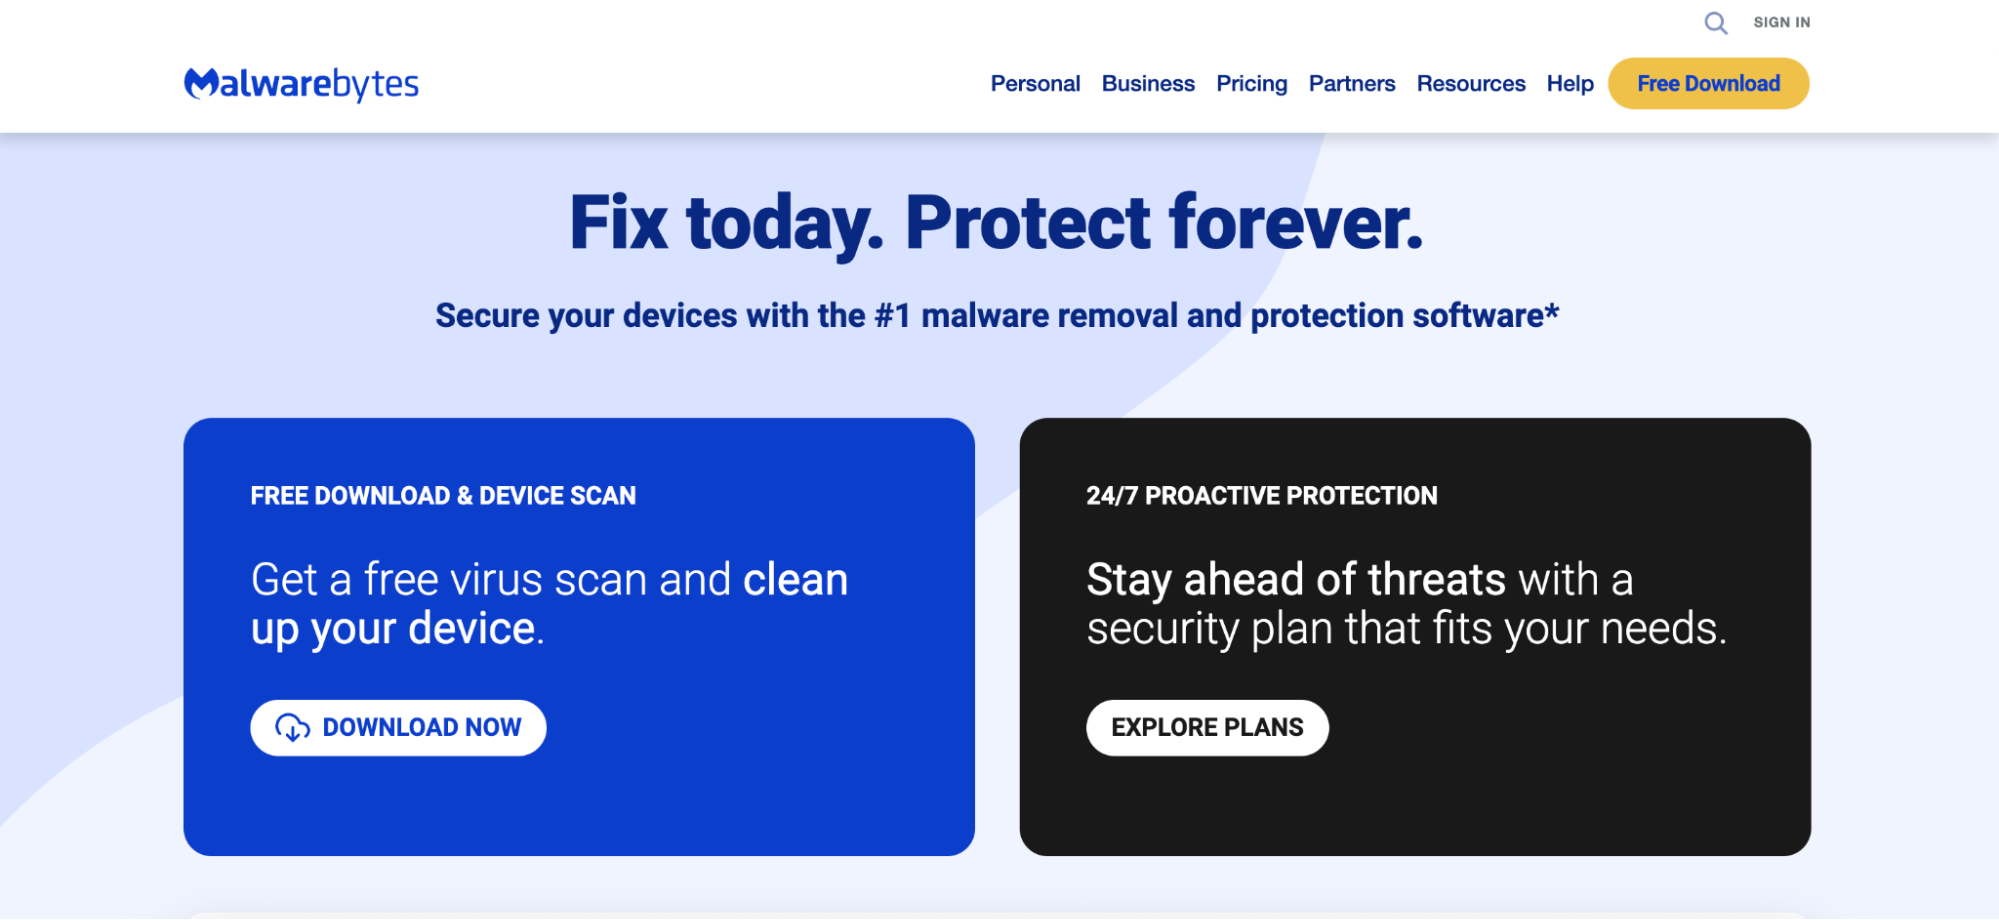
Task: Open the Pricing page link
Action: [x=1251, y=84]
